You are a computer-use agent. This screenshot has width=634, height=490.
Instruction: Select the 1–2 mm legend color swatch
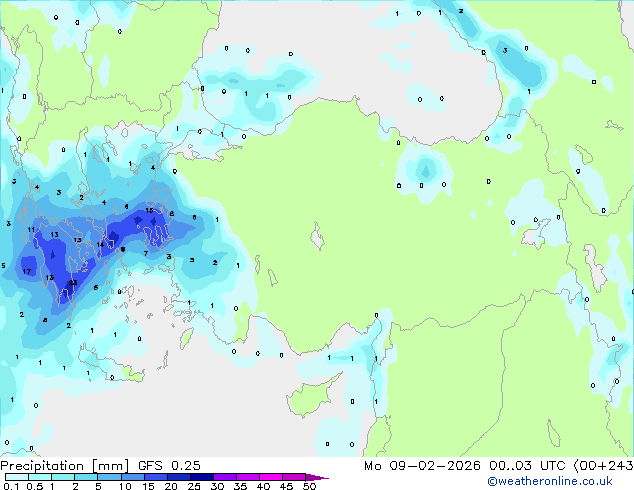63,477
